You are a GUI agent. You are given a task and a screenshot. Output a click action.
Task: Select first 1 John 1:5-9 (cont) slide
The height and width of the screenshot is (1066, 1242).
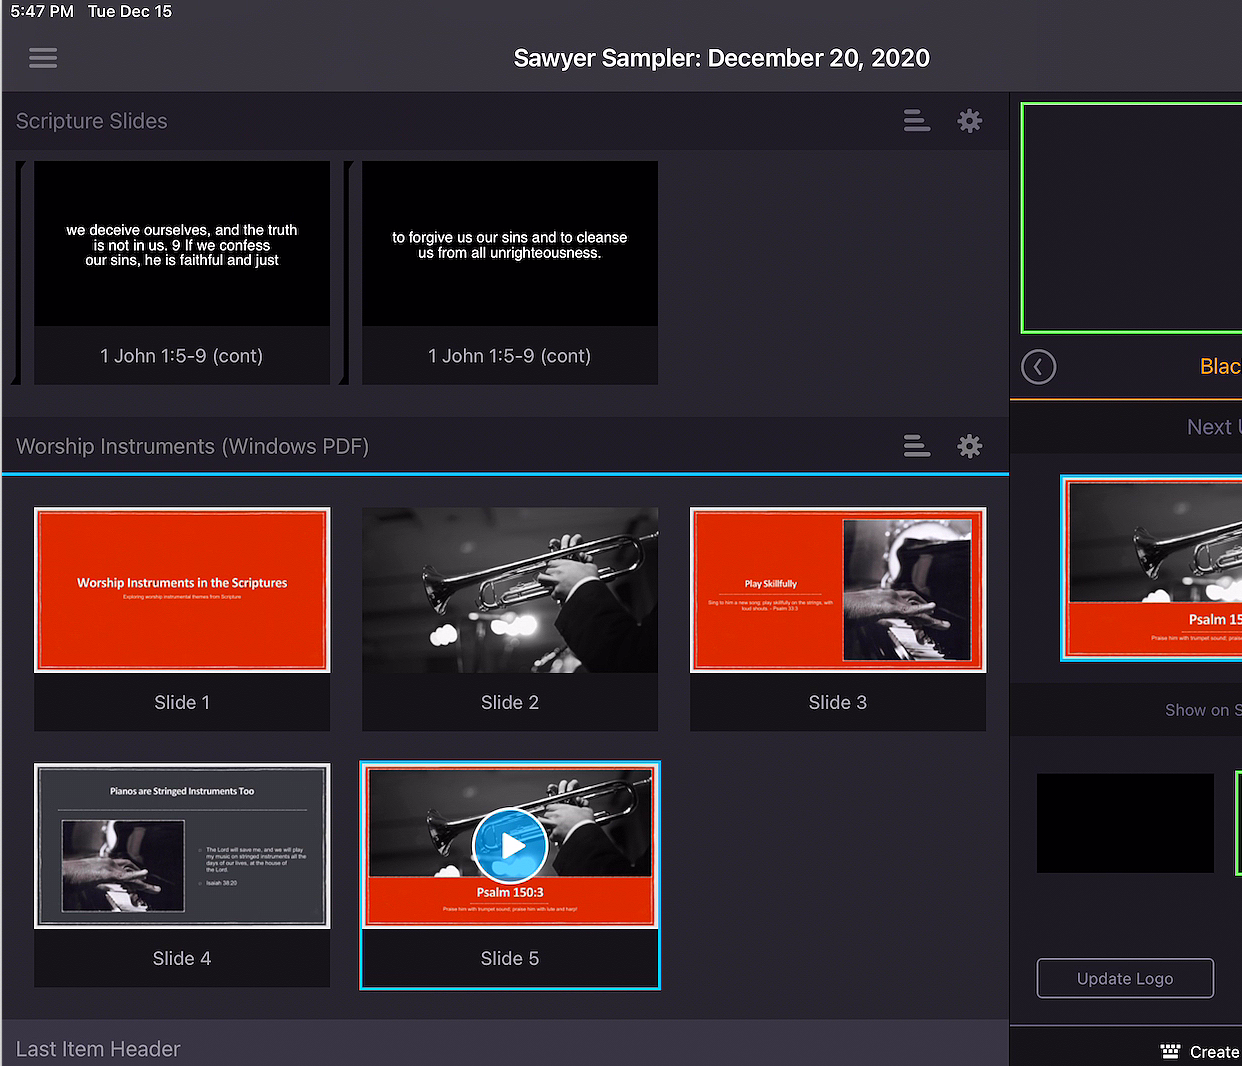pyautogui.click(x=182, y=273)
